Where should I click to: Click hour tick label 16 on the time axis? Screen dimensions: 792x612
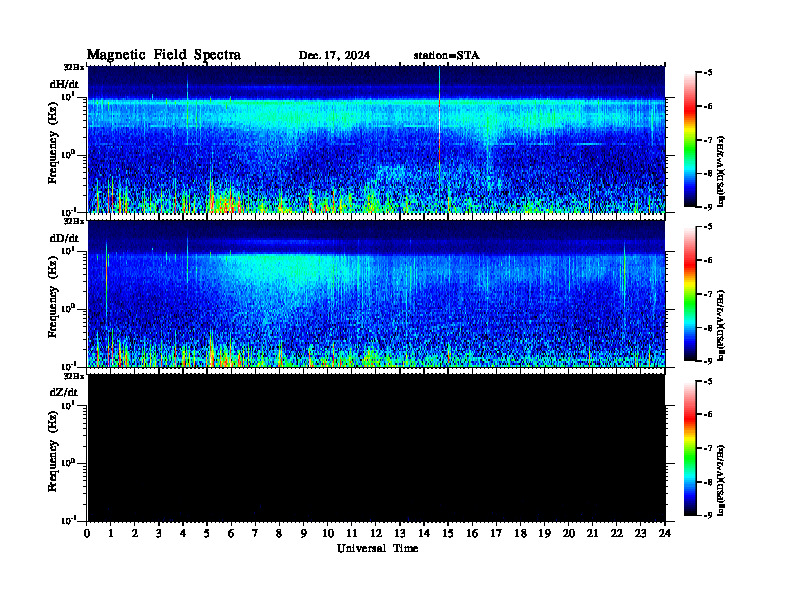click(472, 534)
